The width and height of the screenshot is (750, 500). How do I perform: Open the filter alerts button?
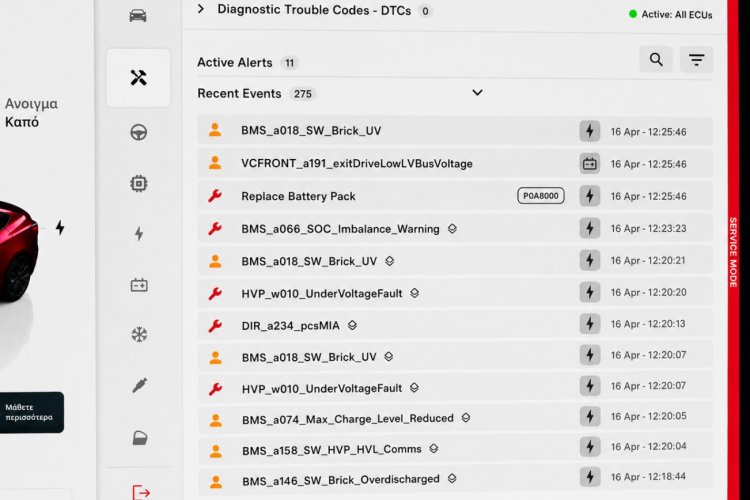click(696, 59)
